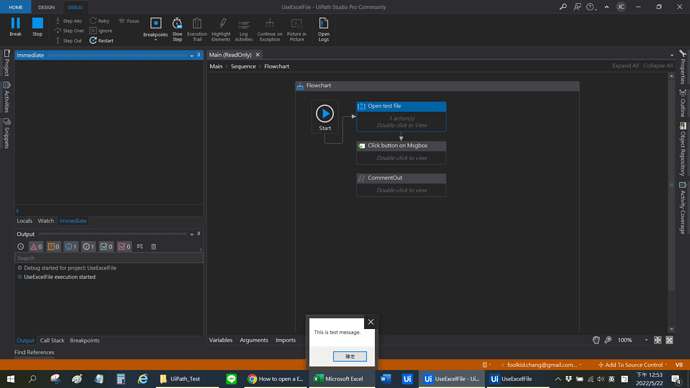Switch to the Watch tab

point(46,221)
